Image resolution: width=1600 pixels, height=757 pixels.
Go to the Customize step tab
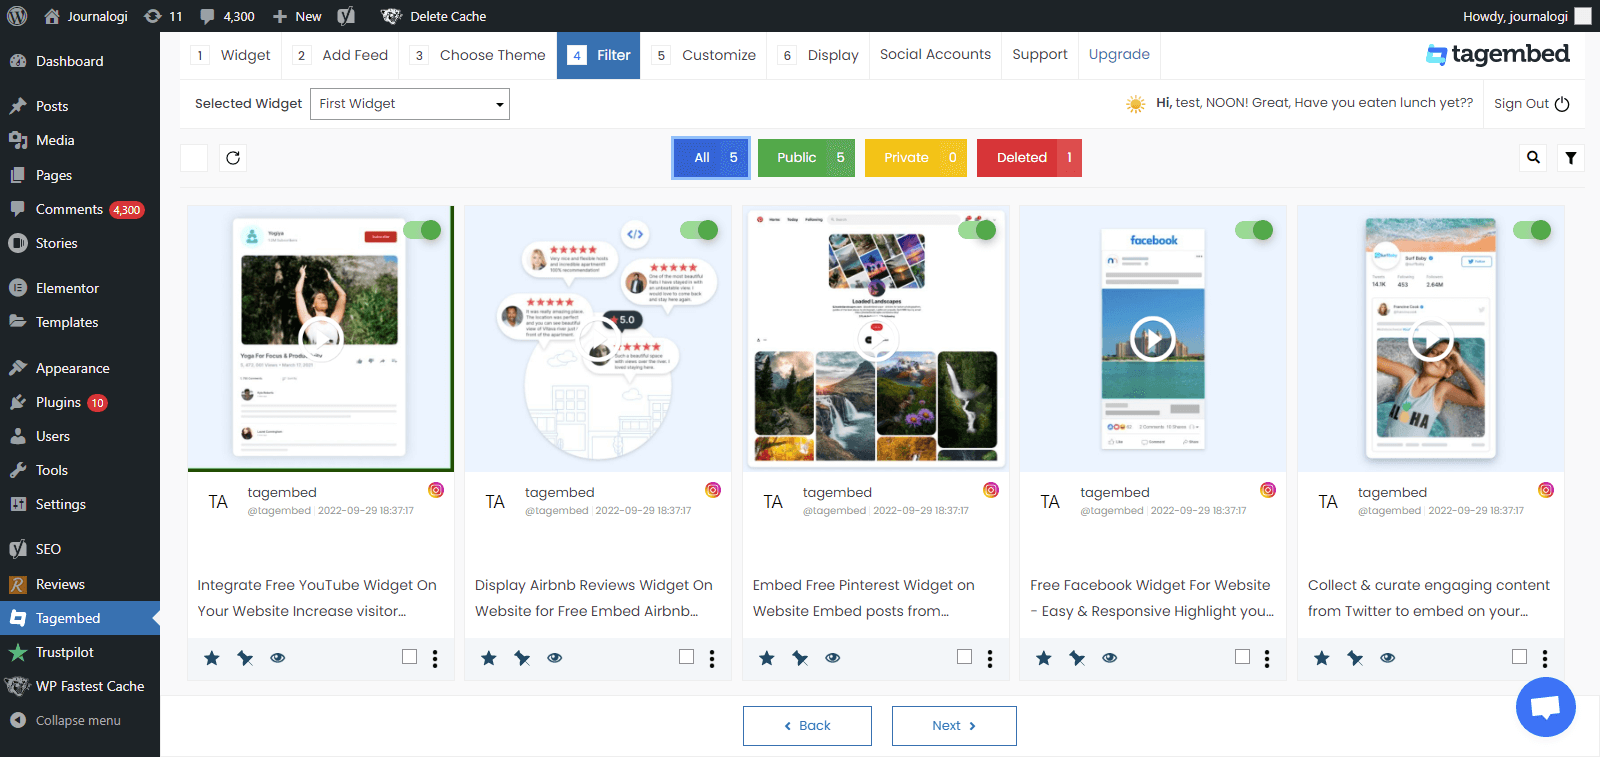point(705,55)
